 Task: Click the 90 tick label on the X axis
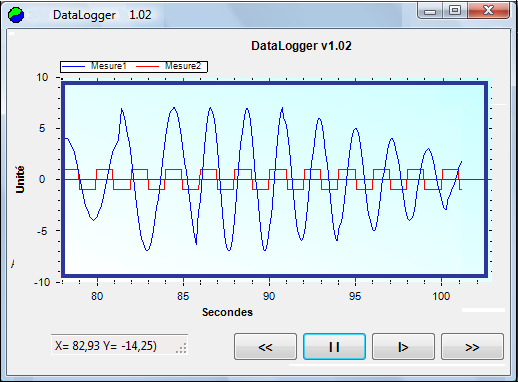tap(269, 296)
